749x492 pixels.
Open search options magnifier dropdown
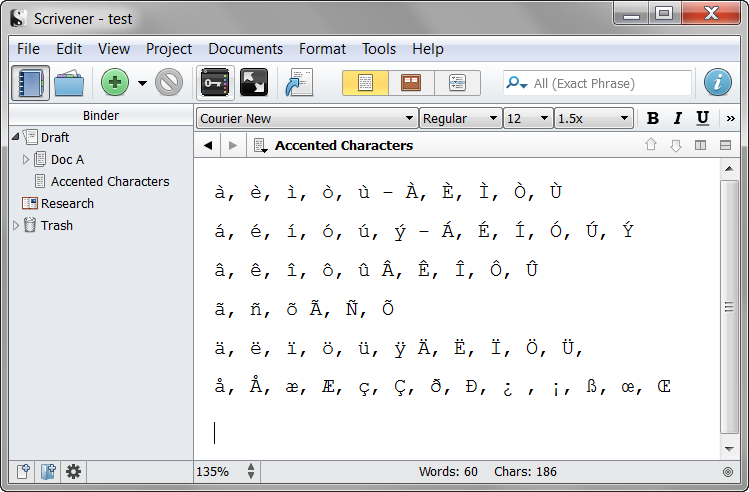(516, 83)
